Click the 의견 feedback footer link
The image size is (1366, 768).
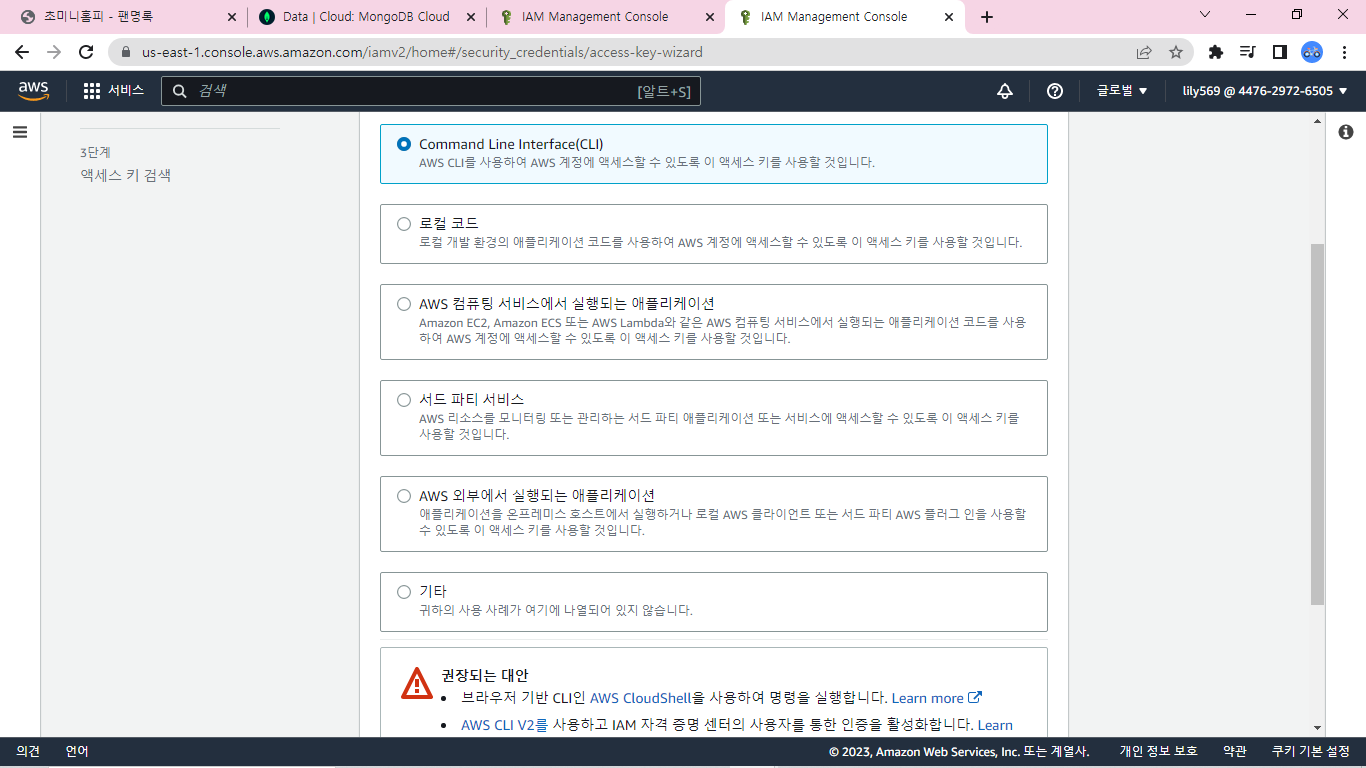pos(28,751)
